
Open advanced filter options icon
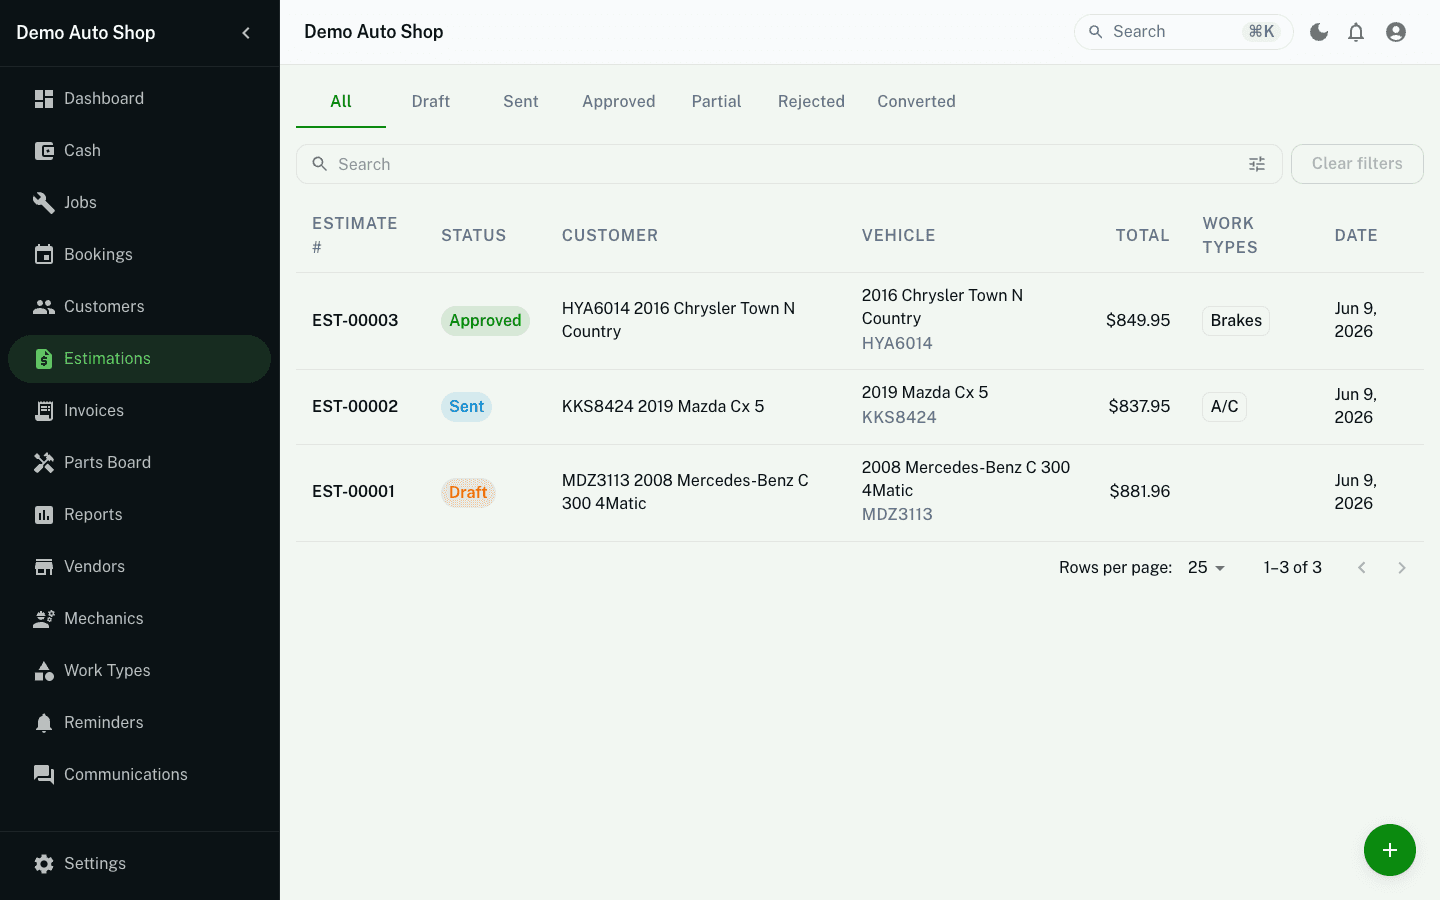(x=1257, y=164)
